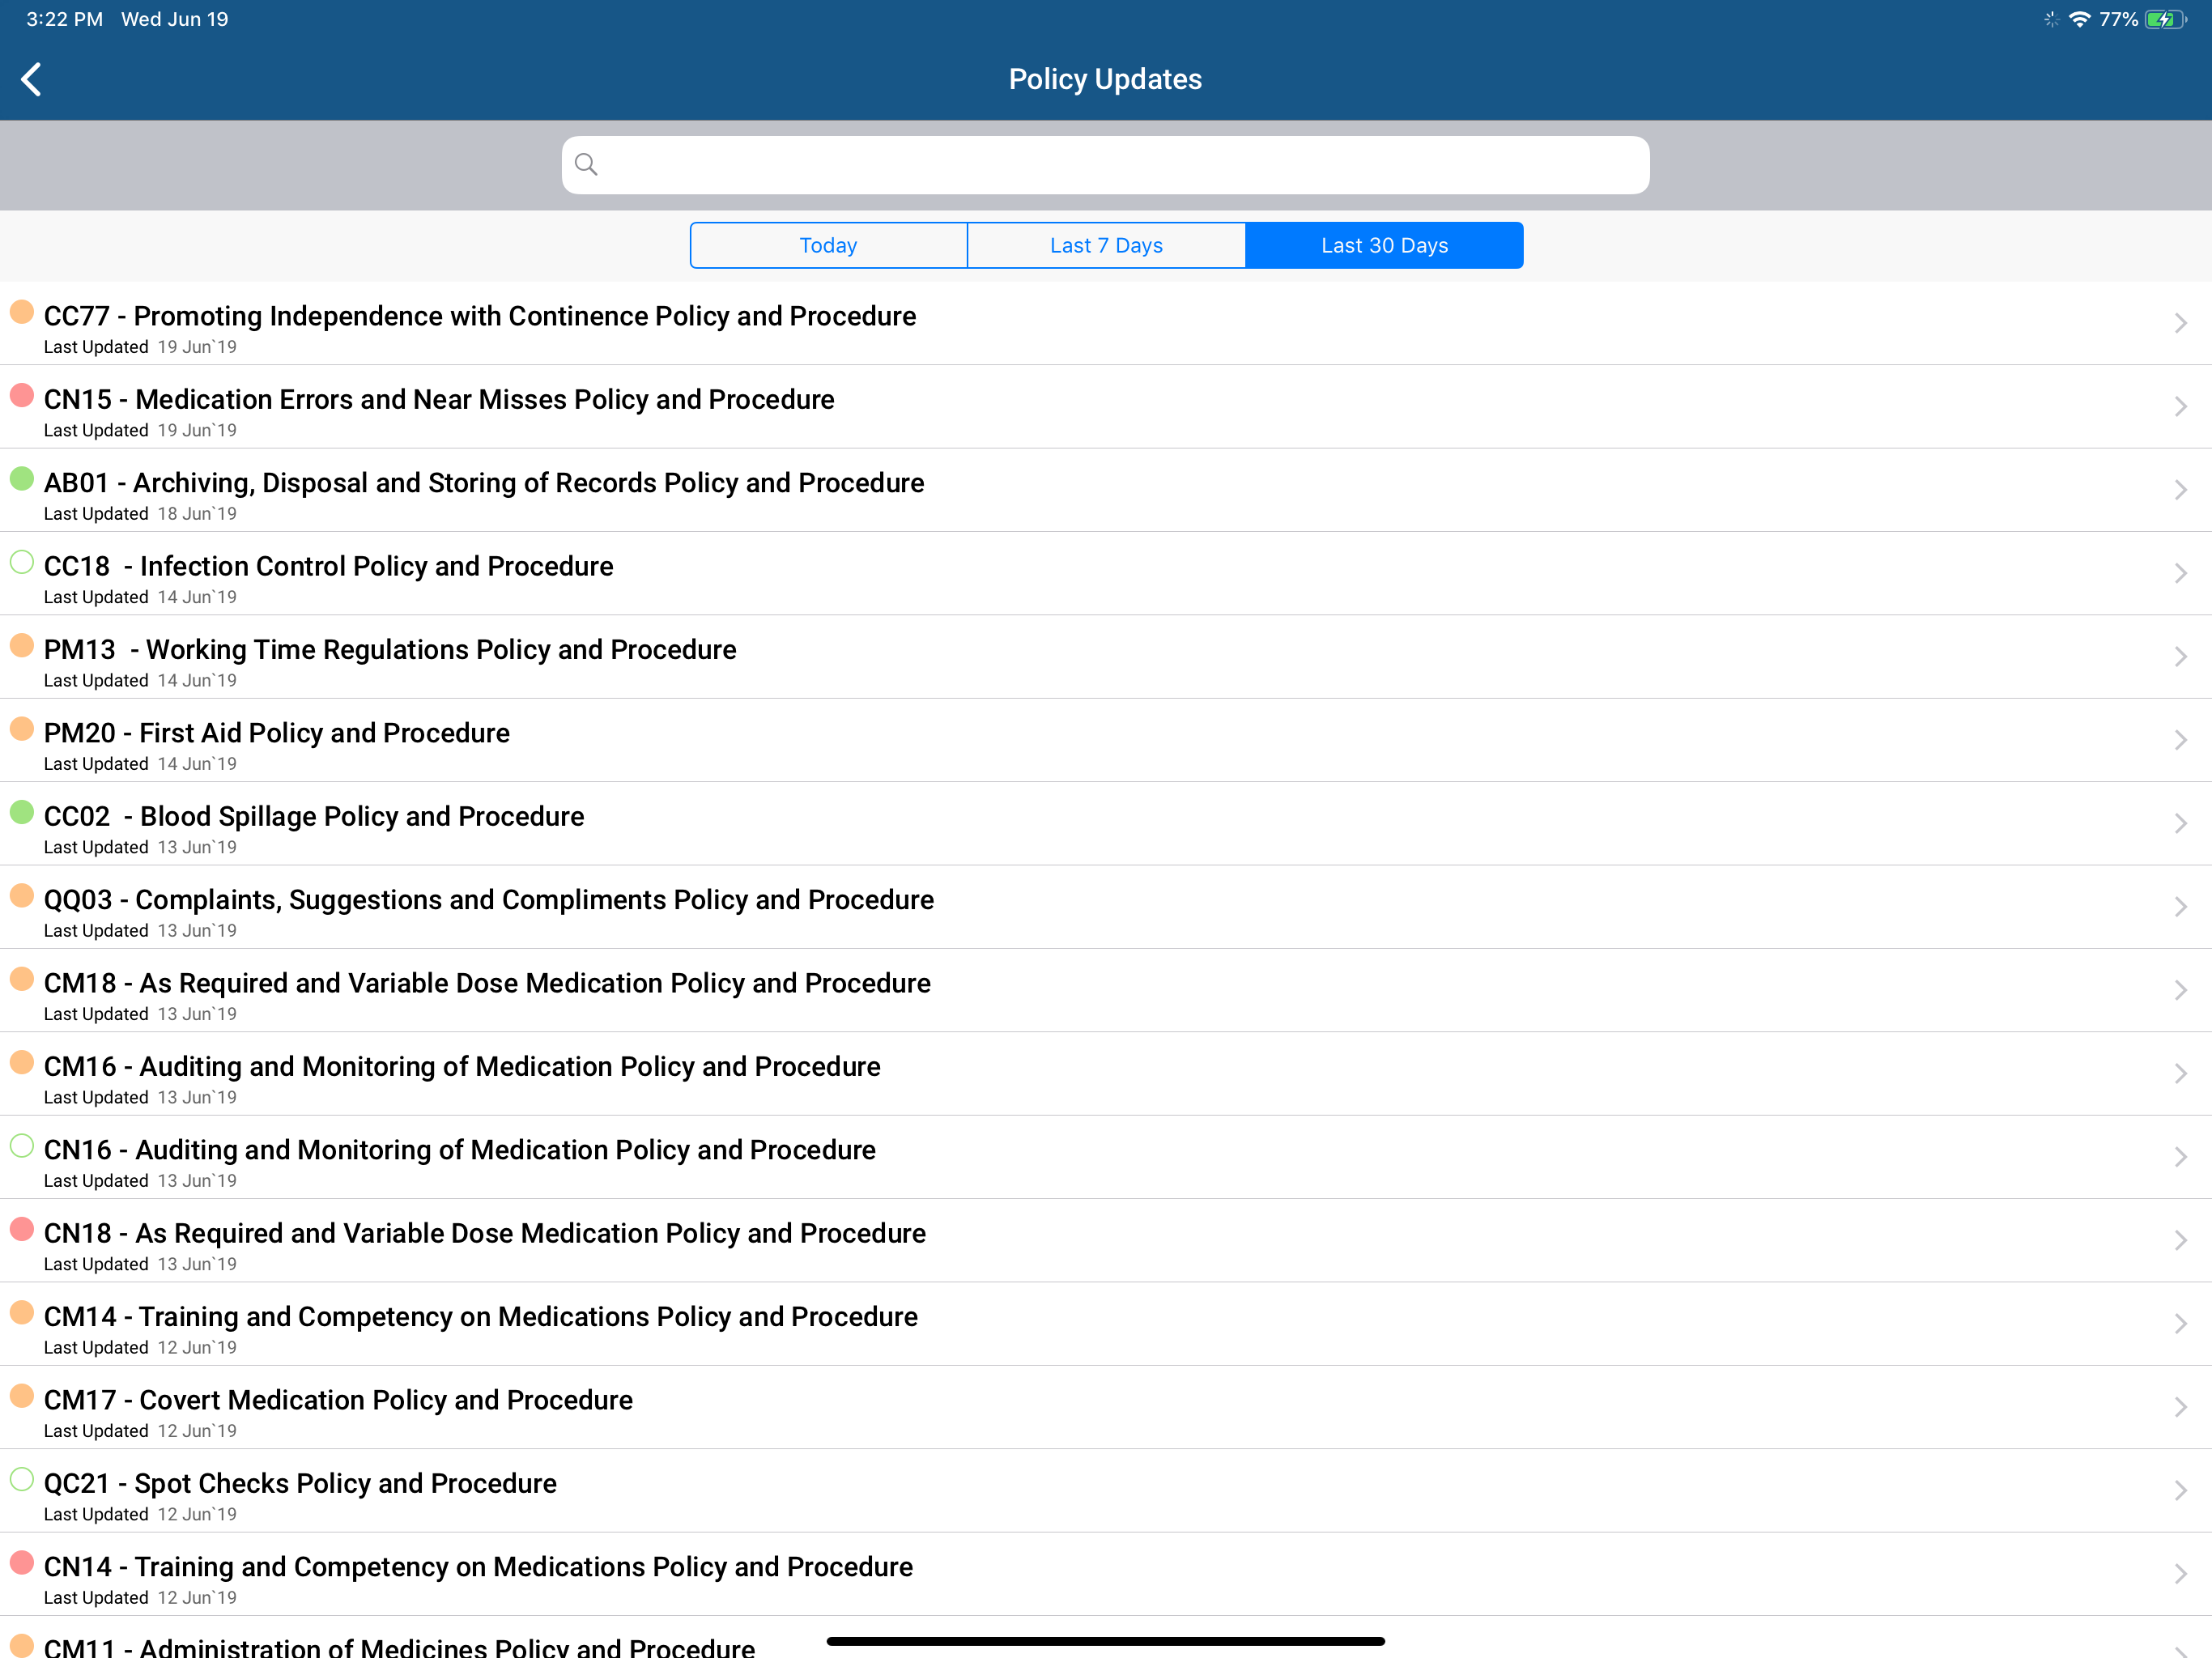
Task: Expand PM13 Working Time Regulations chevron
Action: 2180,657
